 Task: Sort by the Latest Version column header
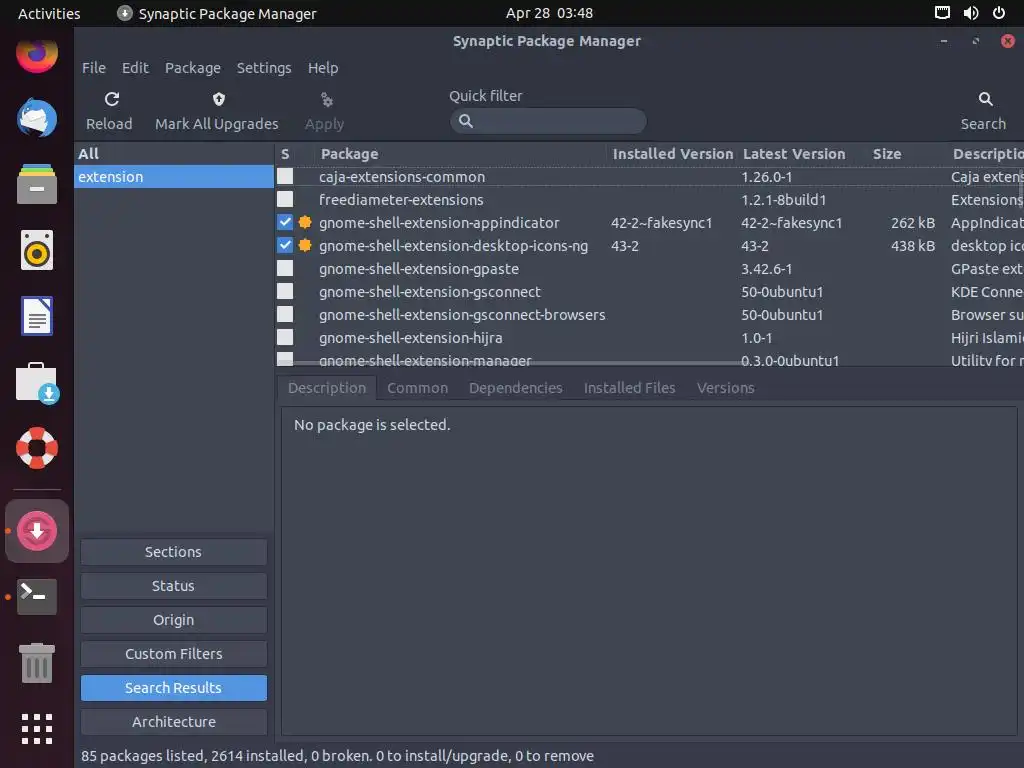click(x=793, y=154)
